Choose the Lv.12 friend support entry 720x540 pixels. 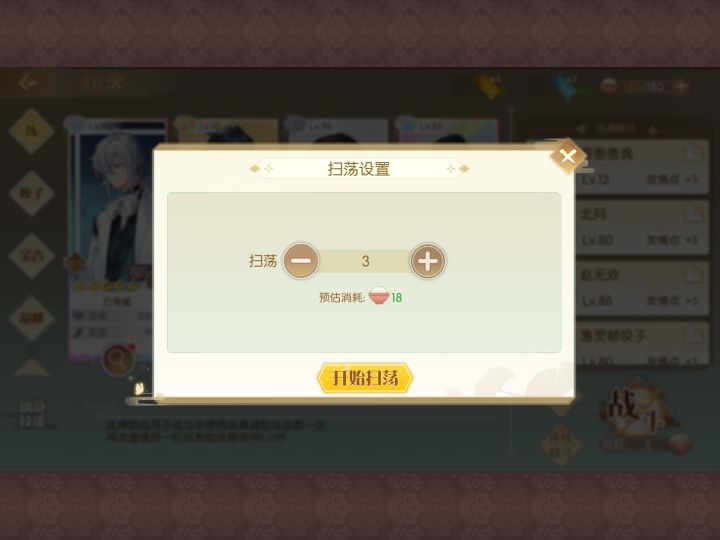641,165
